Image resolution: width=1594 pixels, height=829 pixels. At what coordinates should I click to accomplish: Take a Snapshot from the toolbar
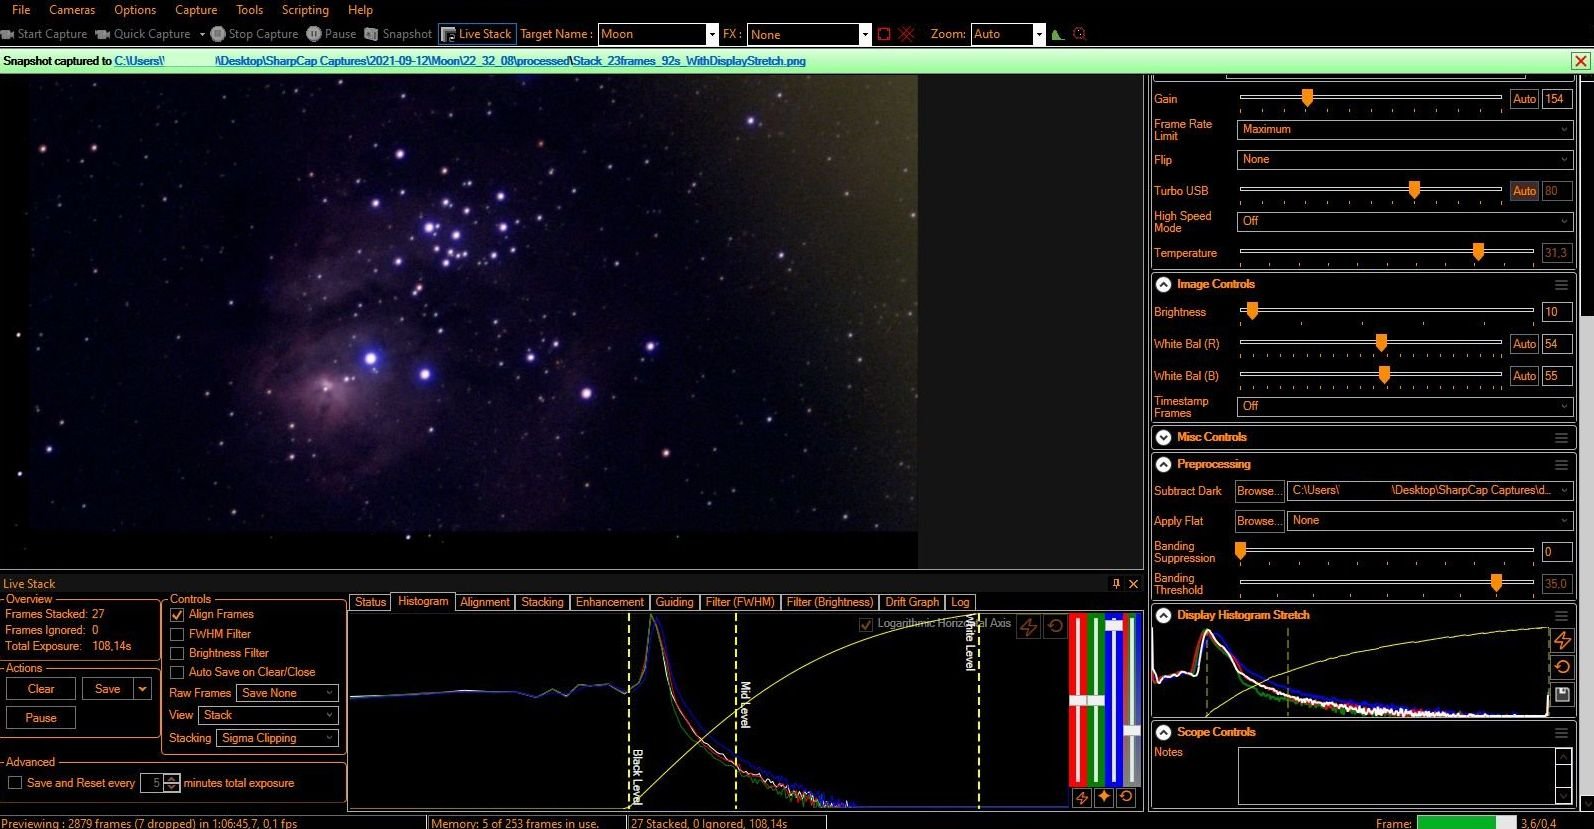[x=398, y=34]
